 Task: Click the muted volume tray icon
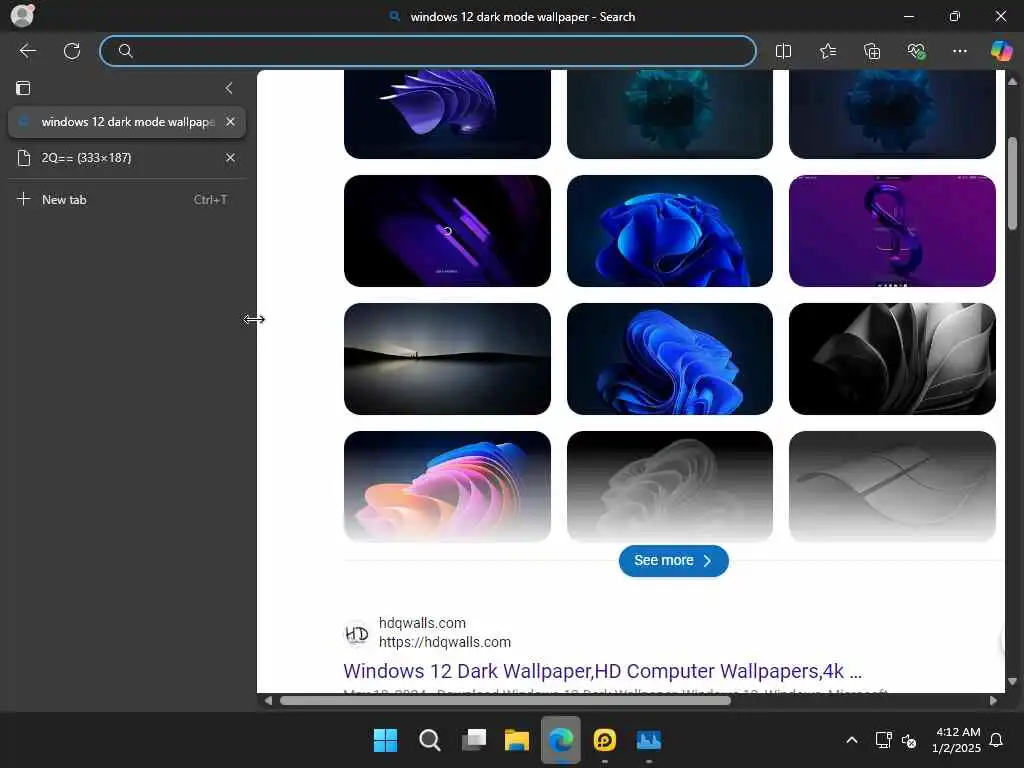click(x=908, y=741)
